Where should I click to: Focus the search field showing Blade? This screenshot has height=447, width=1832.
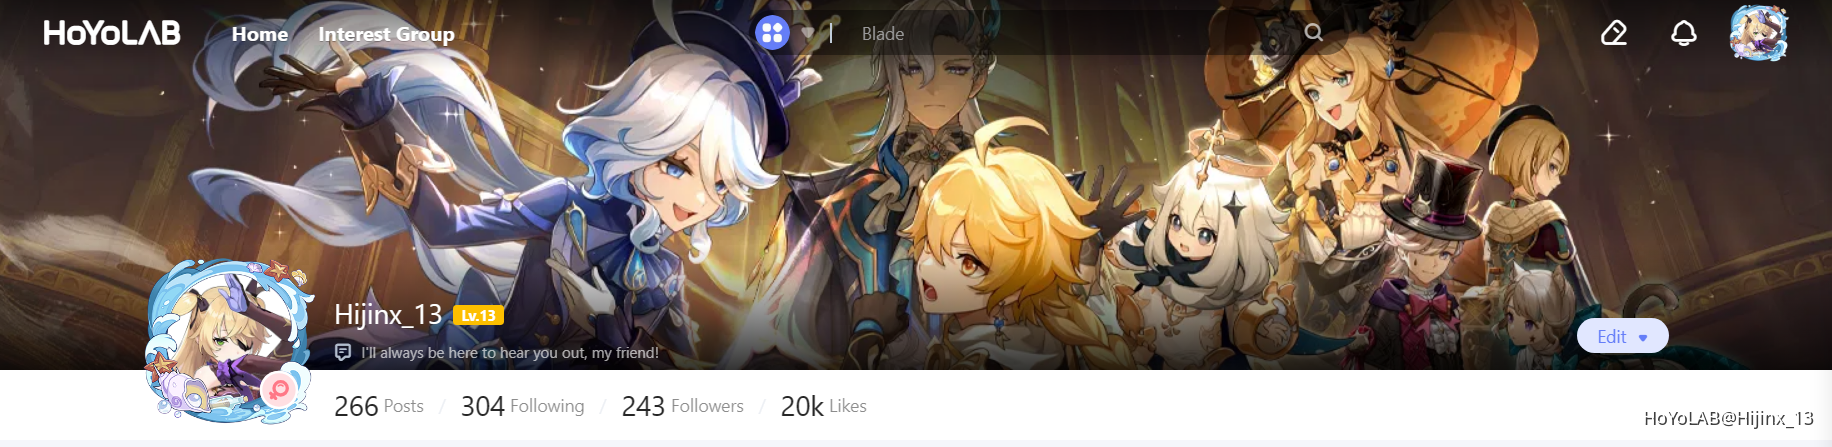tap(1070, 33)
